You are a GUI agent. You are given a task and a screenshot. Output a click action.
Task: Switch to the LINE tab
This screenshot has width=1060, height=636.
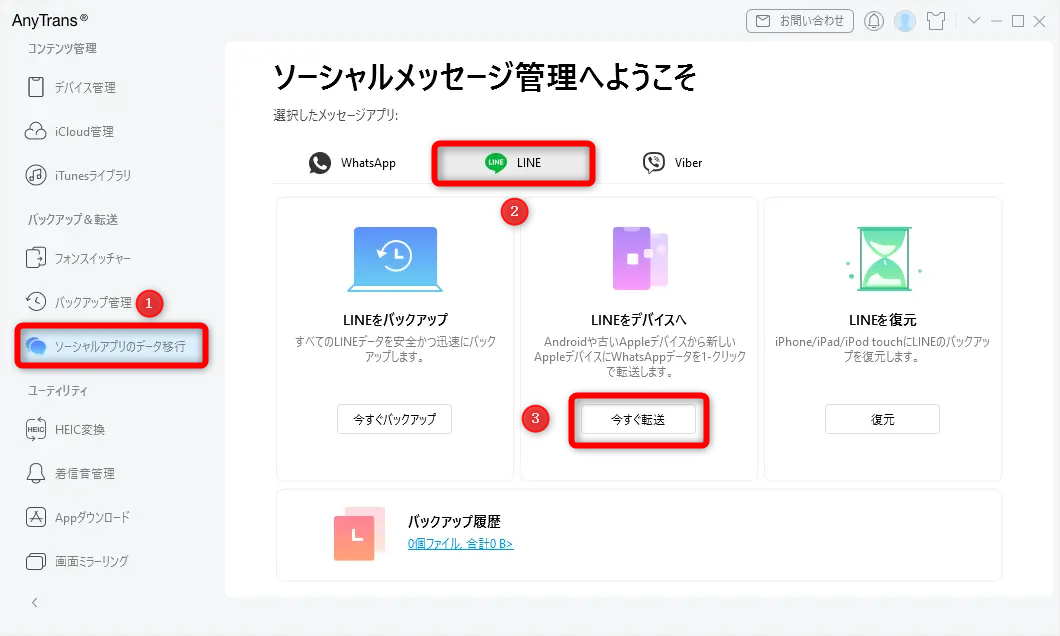point(513,163)
